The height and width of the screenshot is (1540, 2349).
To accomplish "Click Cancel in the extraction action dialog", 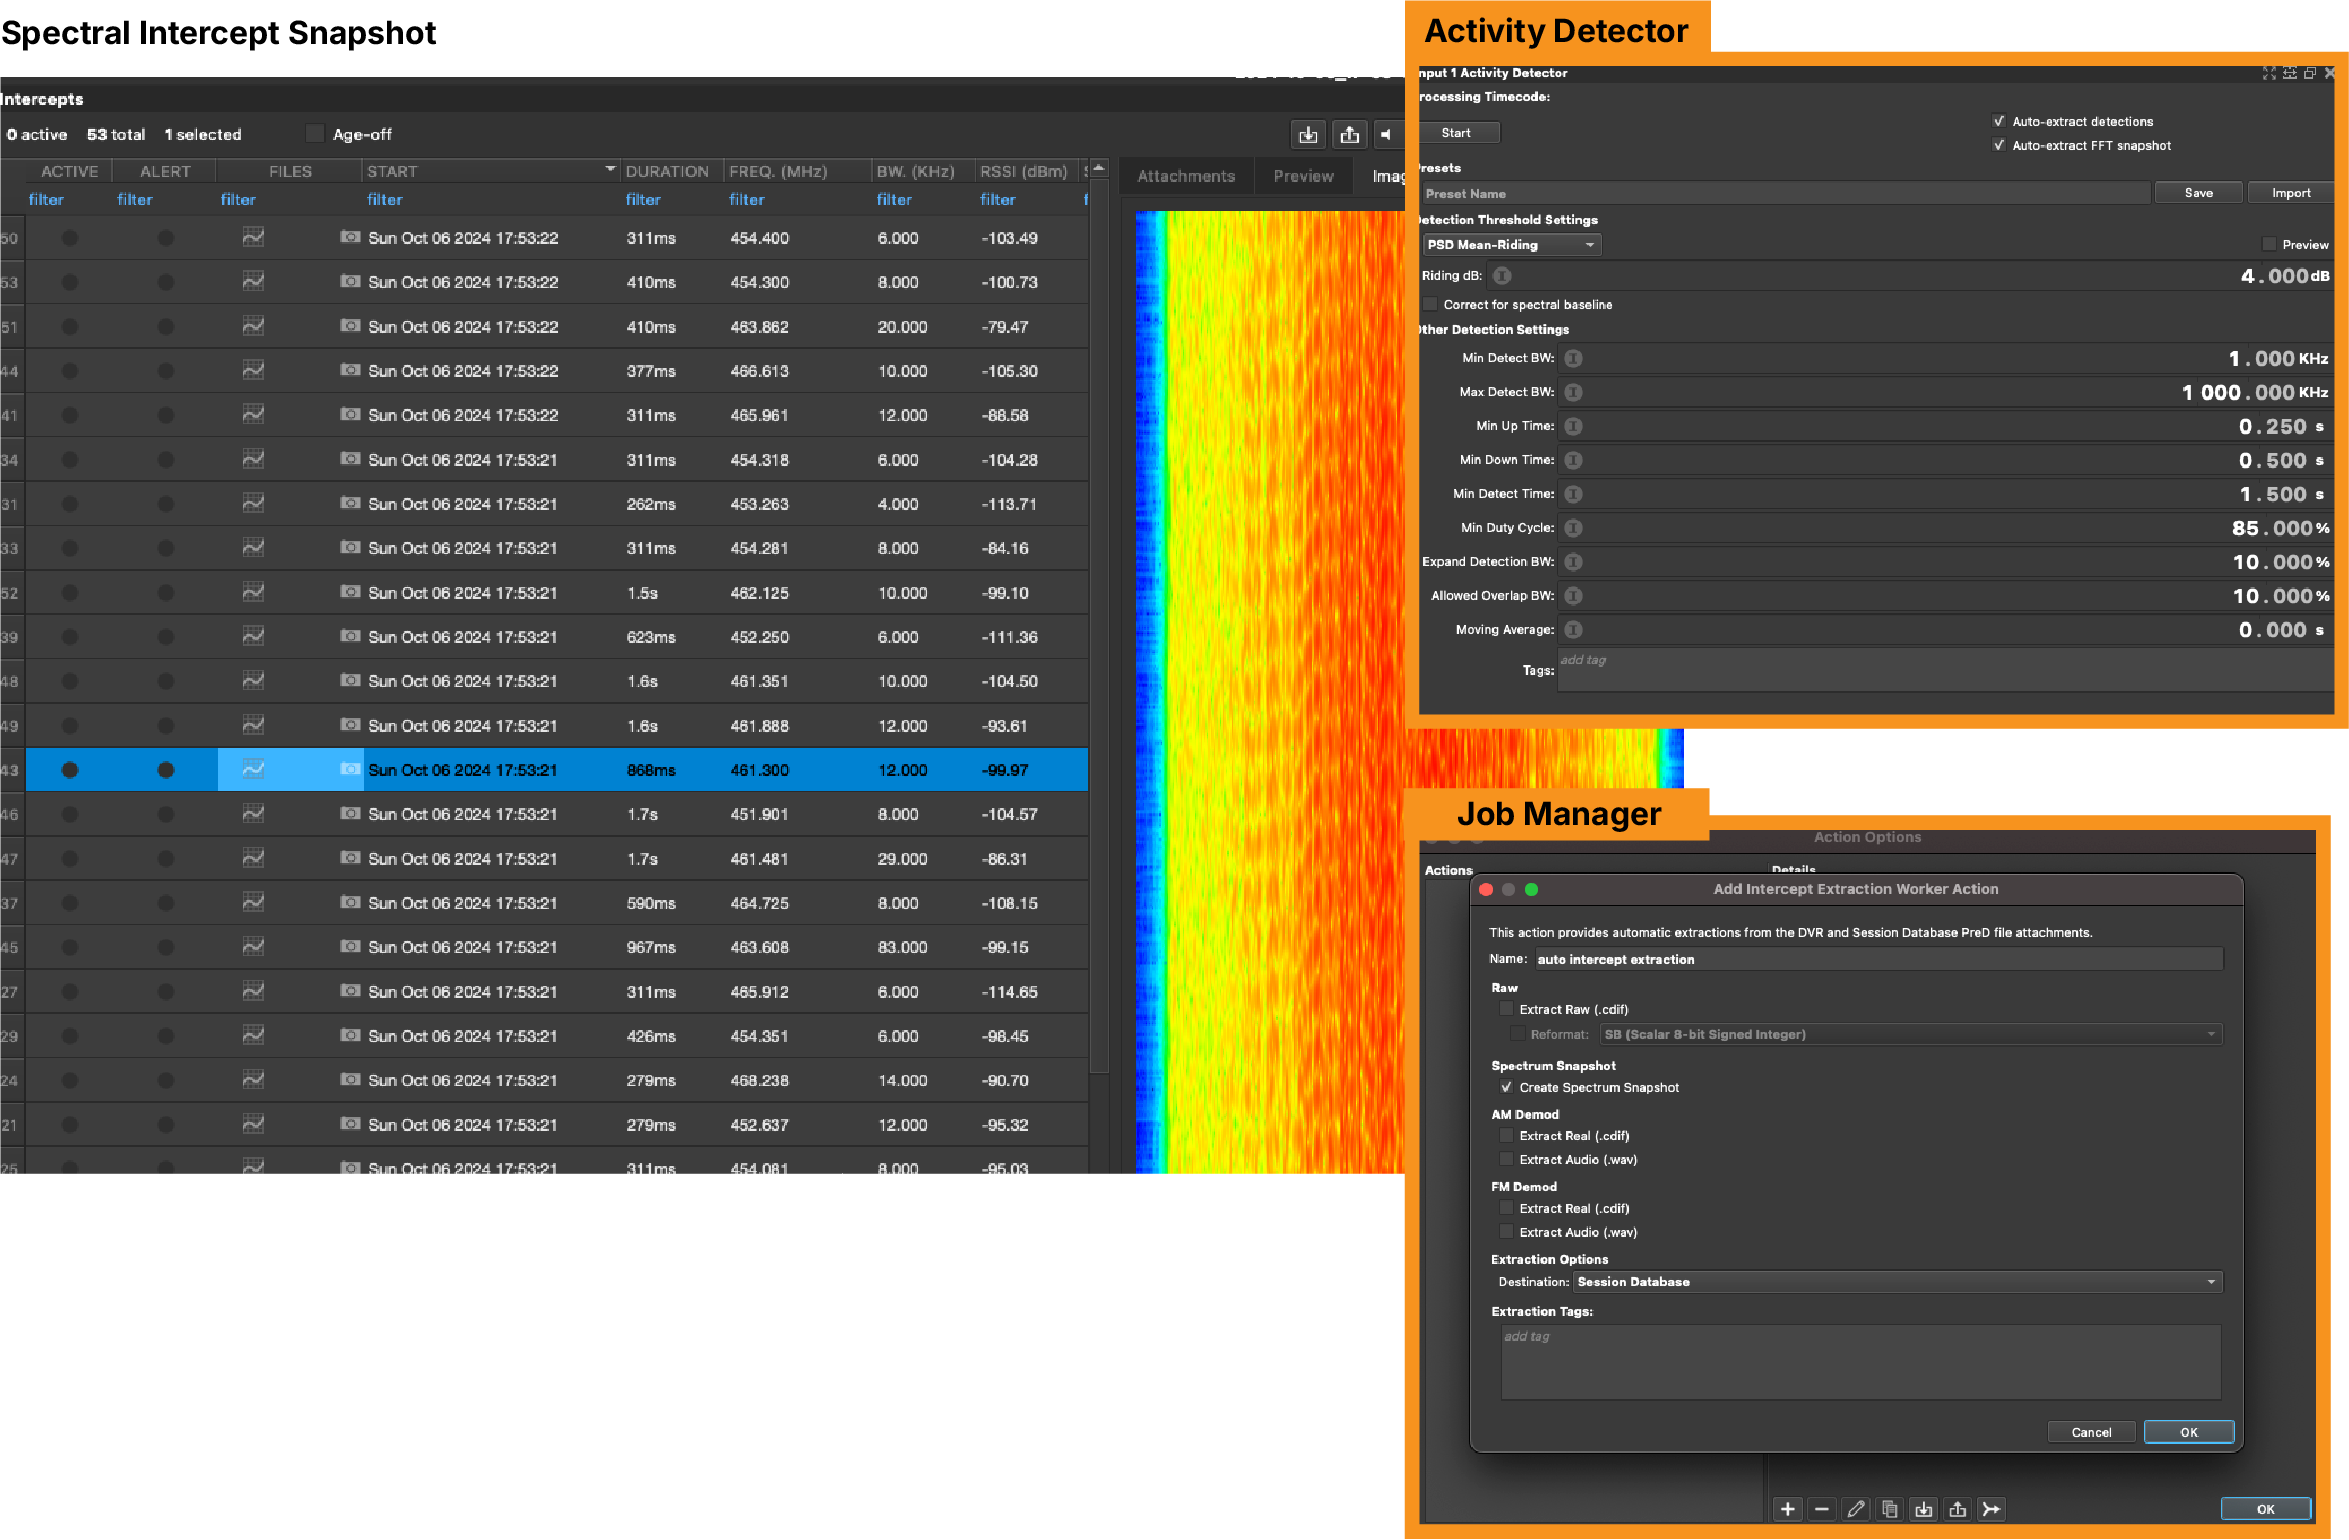I will coord(2091,1432).
